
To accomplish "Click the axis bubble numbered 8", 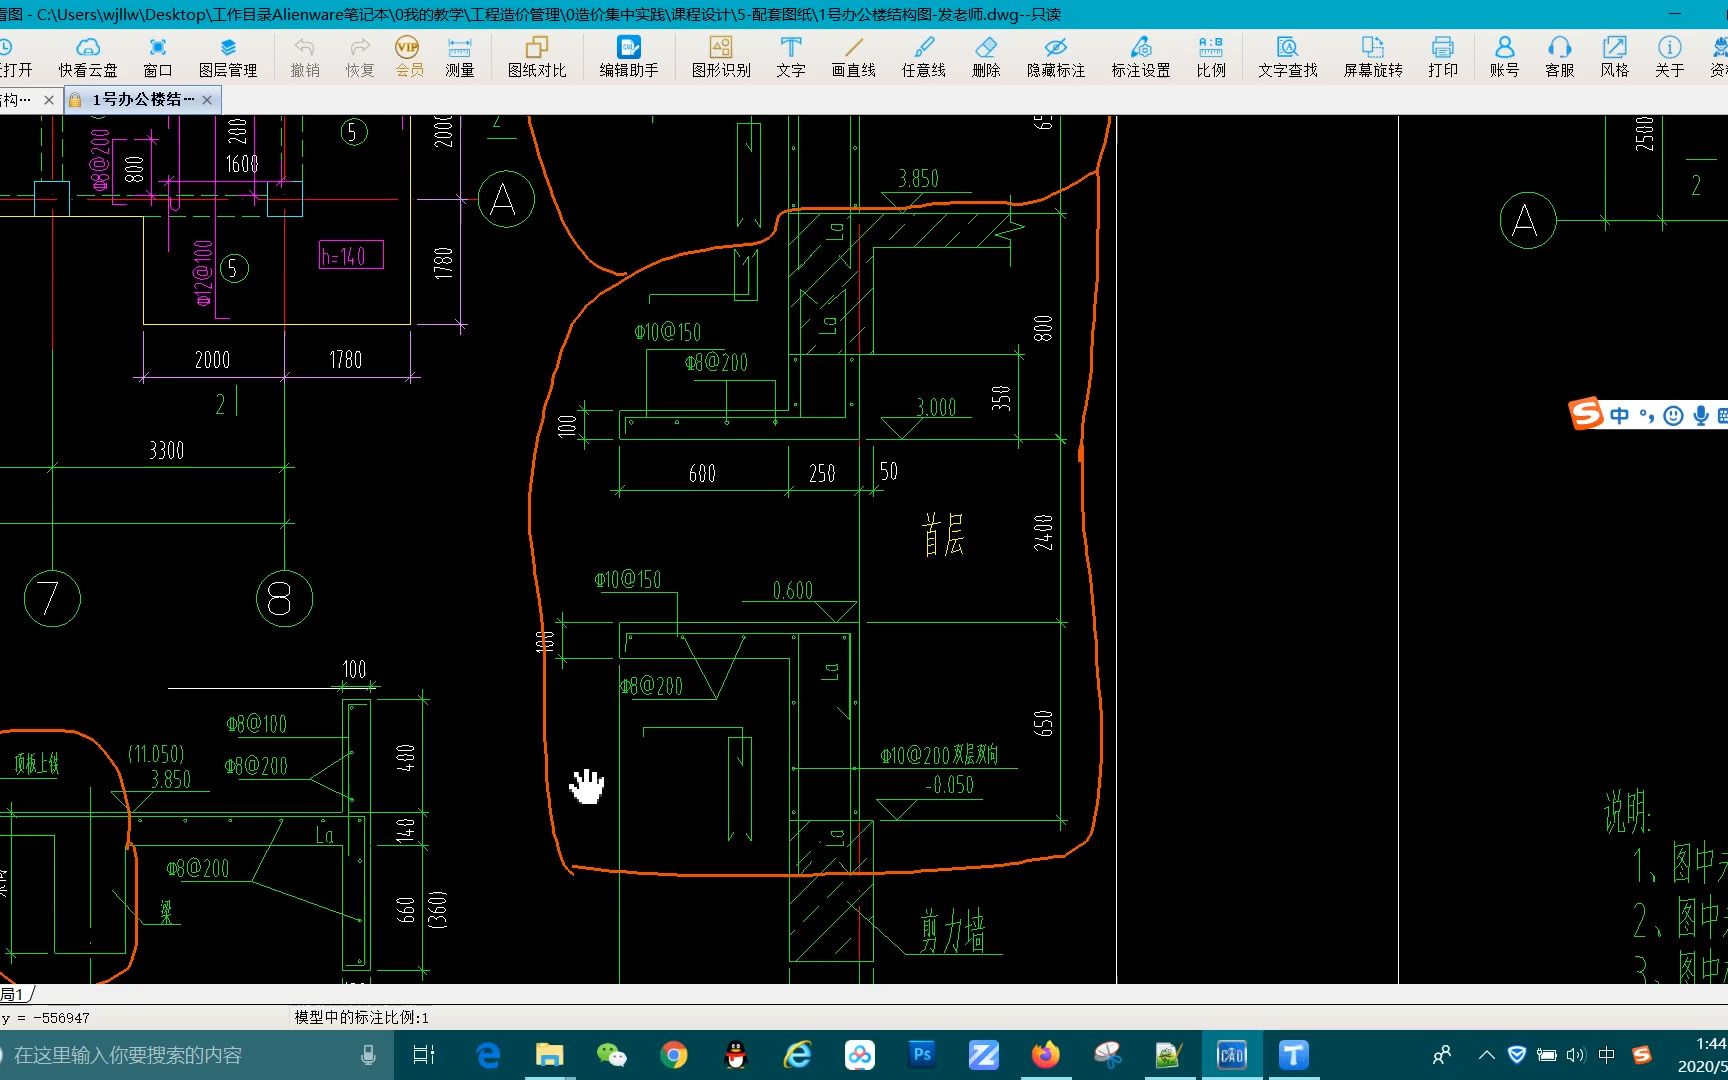I will [284, 598].
